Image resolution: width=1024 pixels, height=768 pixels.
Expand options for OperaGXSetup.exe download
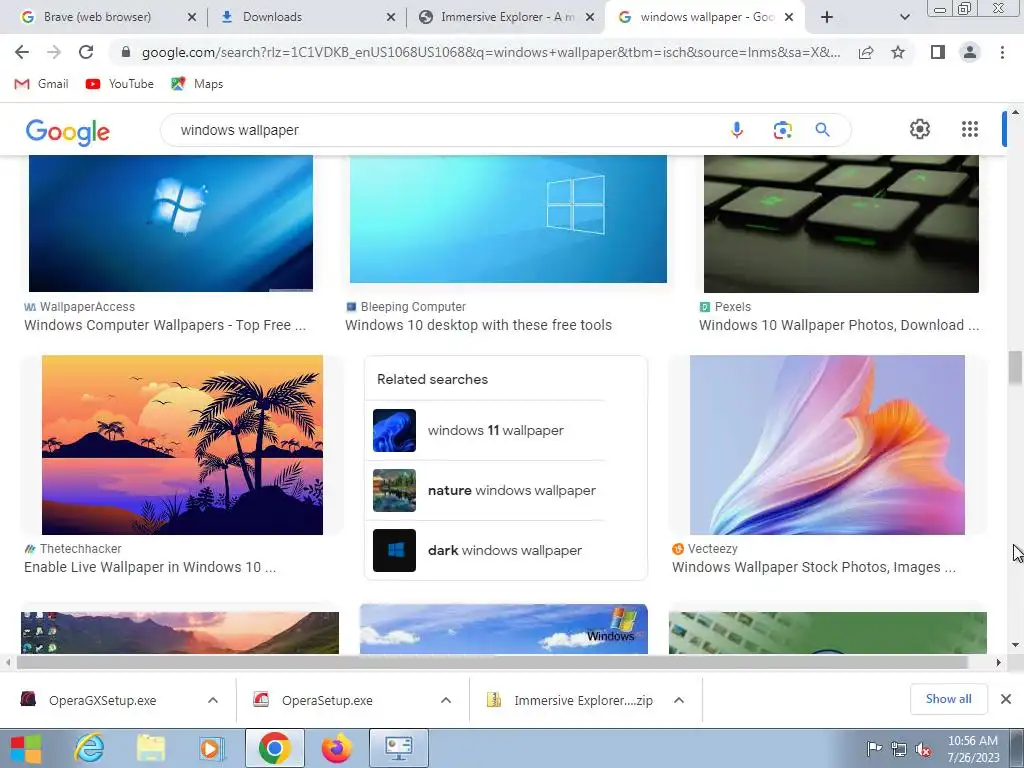213,700
